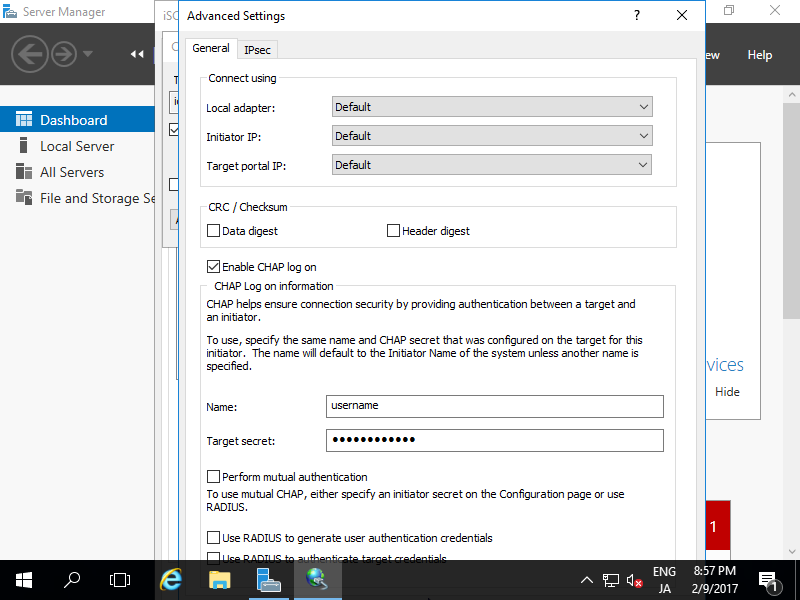The image size is (800, 600).
Task: Launch Internet Explorer from taskbar
Action: (x=170, y=580)
